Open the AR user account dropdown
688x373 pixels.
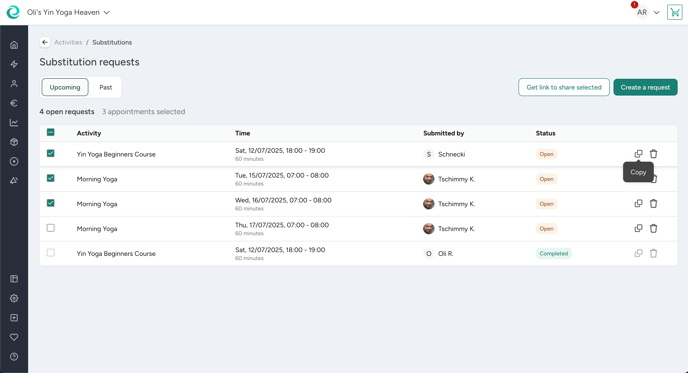pos(648,12)
